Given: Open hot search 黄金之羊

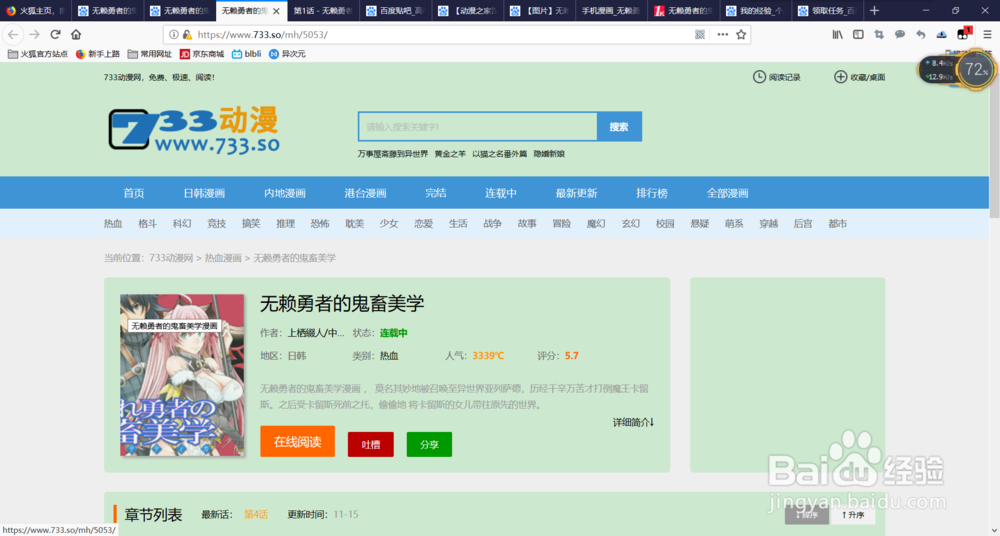Looking at the screenshot, I should [x=450, y=154].
